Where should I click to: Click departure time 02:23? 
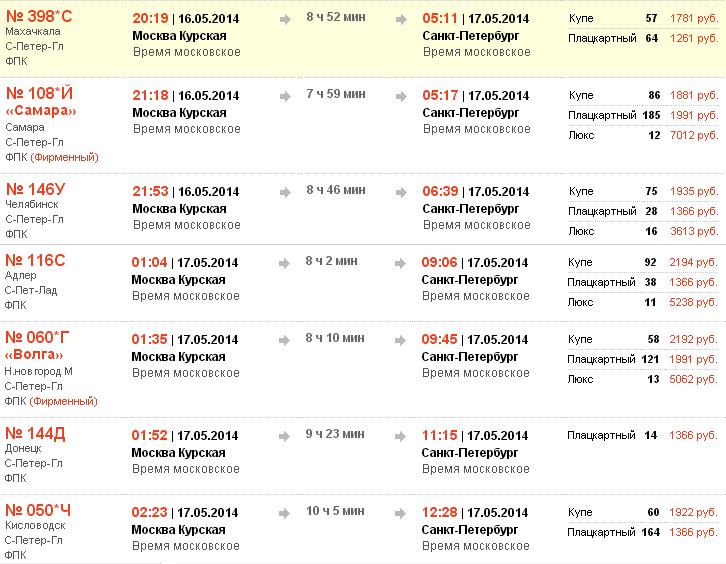(x=150, y=513)
